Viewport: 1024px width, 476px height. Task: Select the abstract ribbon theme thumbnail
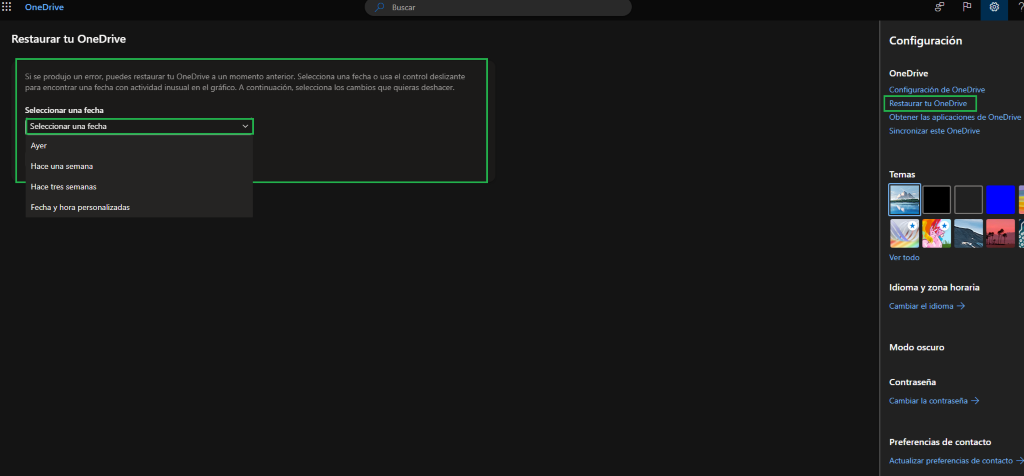(x=904, y=233)
